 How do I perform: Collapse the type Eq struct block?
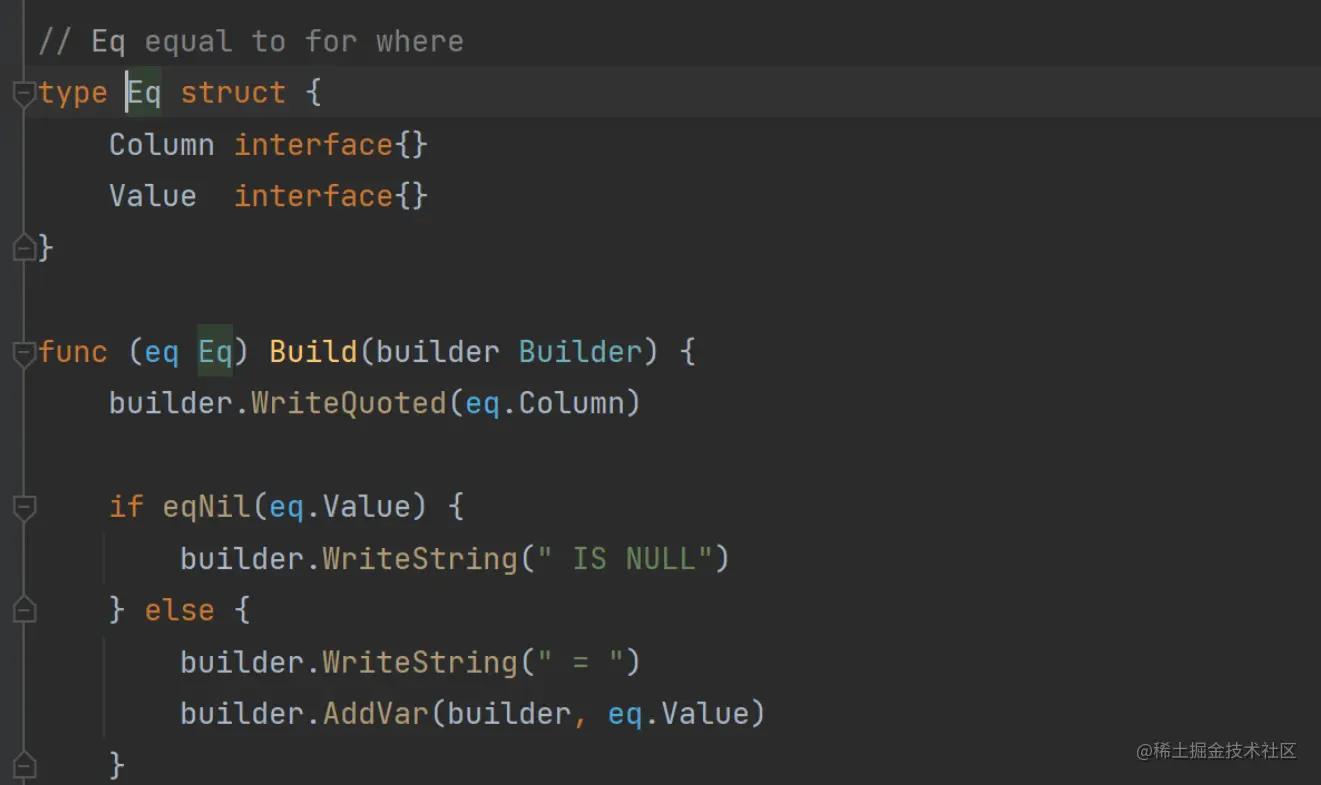[x=24, y=94]
